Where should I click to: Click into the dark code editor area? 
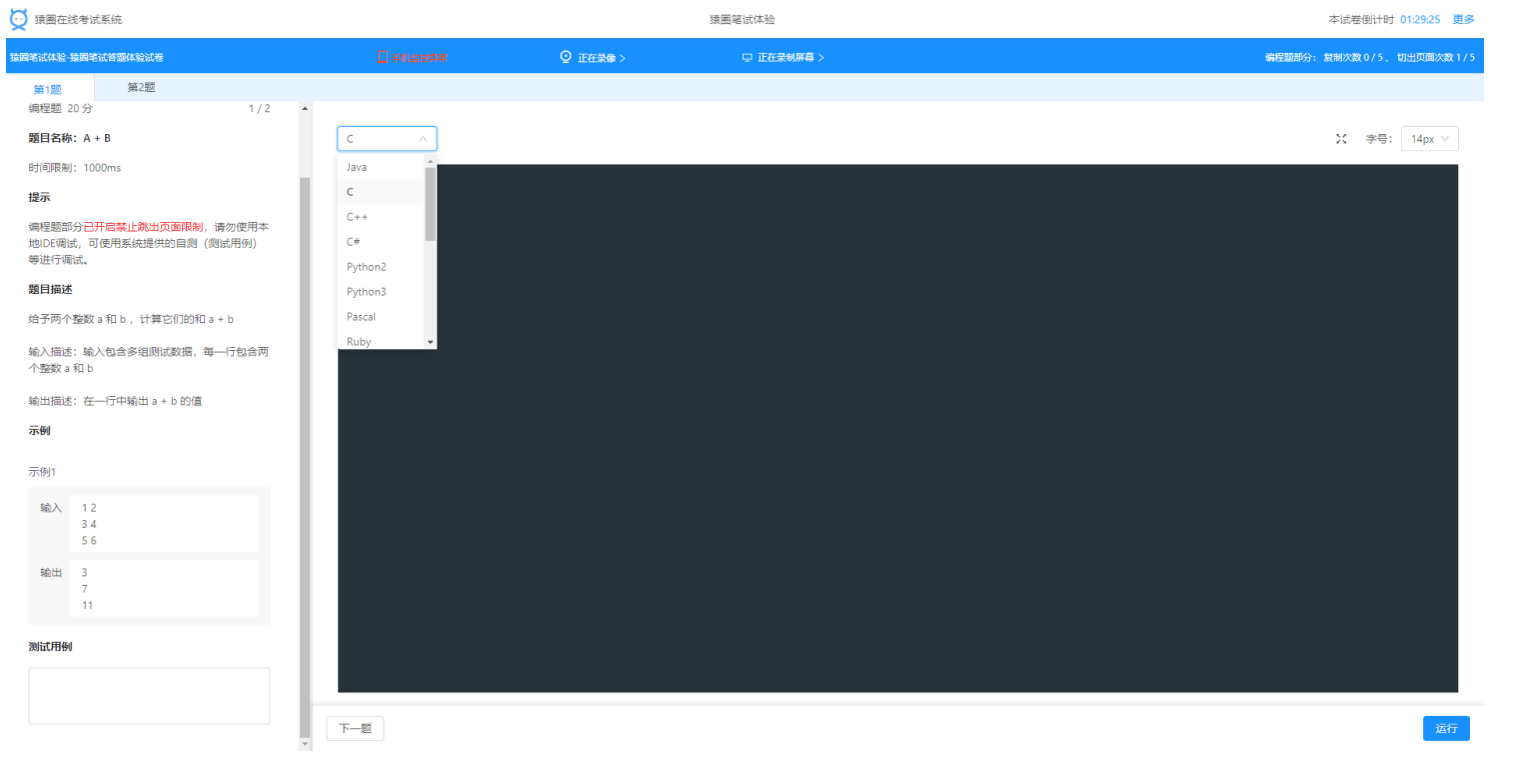coord(898,428)
